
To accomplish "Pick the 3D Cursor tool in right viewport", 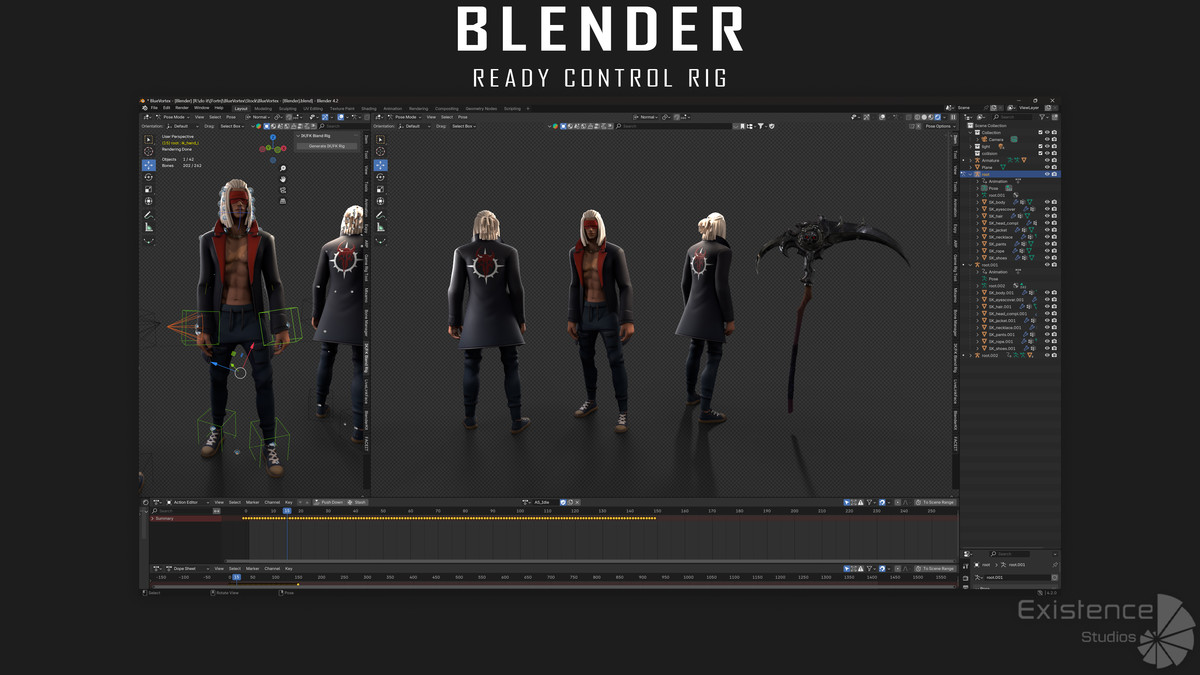I will [x=381, y=152].
